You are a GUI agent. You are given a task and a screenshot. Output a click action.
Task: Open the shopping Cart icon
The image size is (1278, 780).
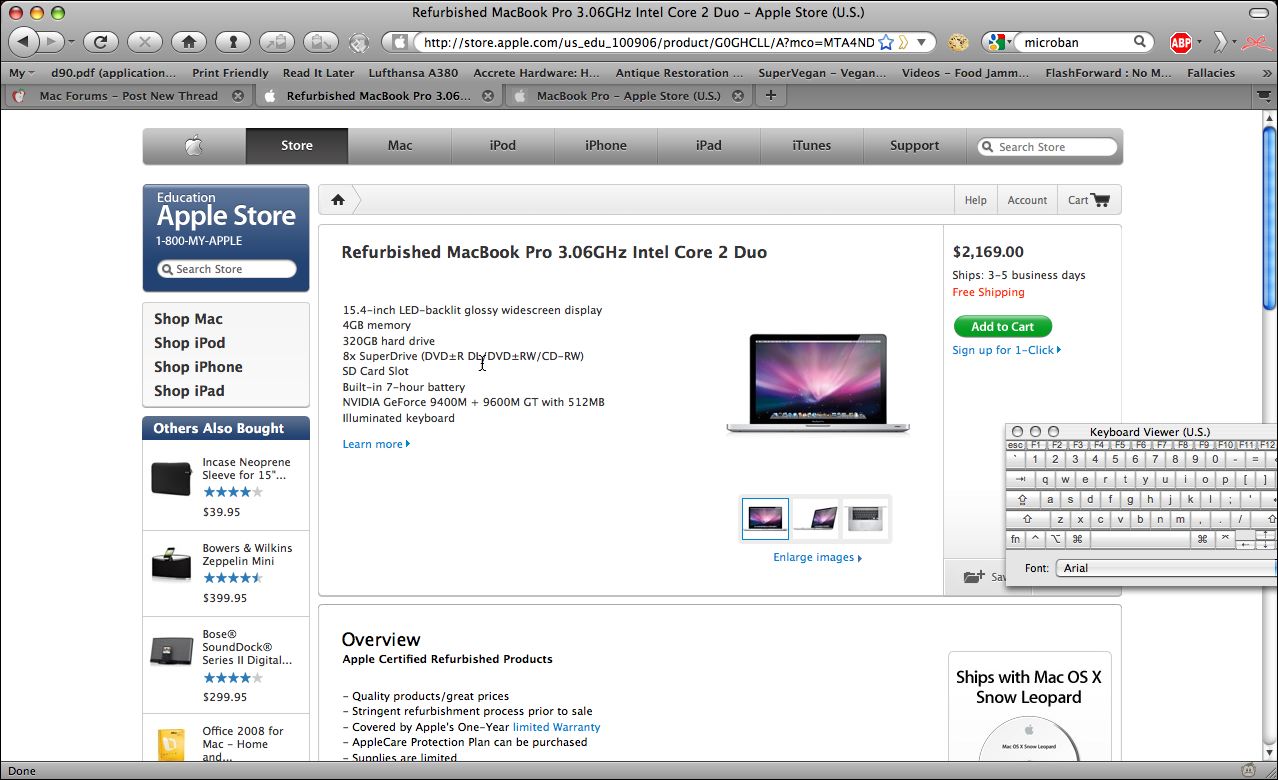pos(1101,200)
